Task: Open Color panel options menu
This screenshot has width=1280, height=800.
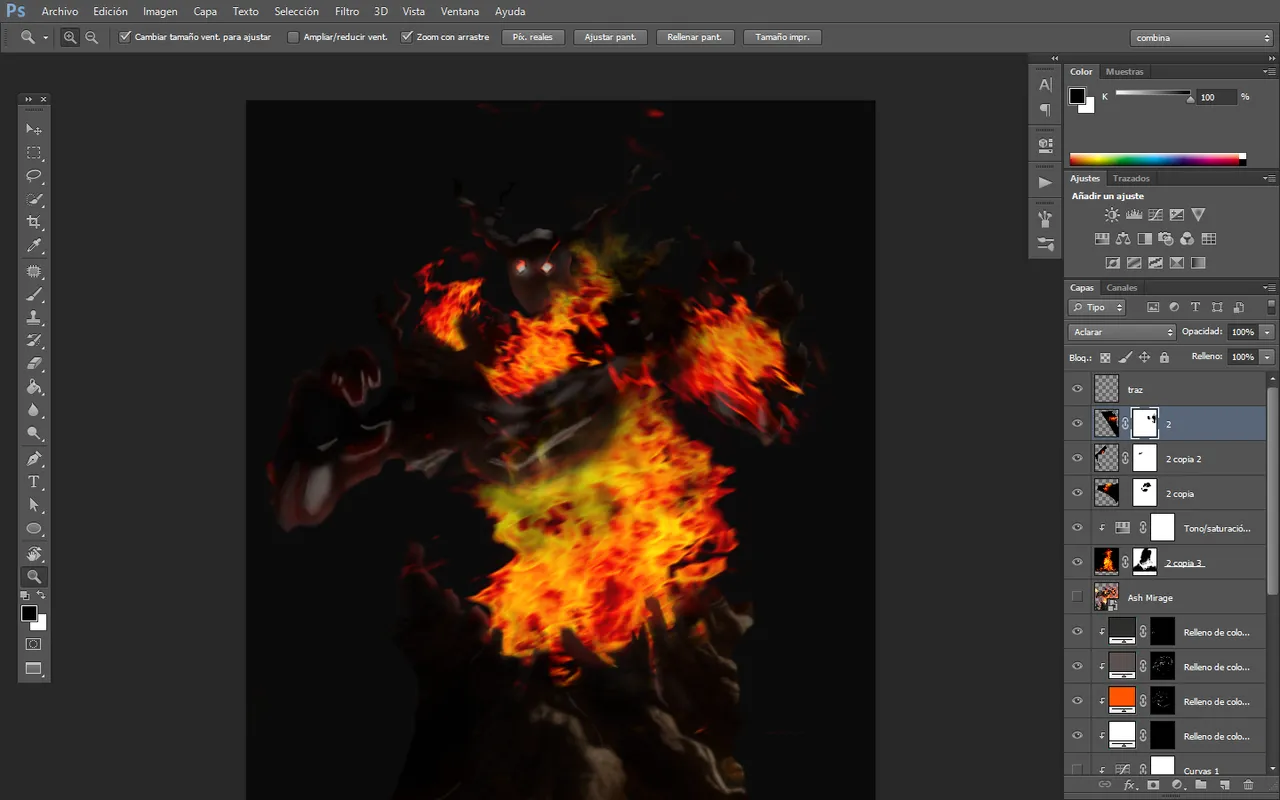Action: (1269, 71)
